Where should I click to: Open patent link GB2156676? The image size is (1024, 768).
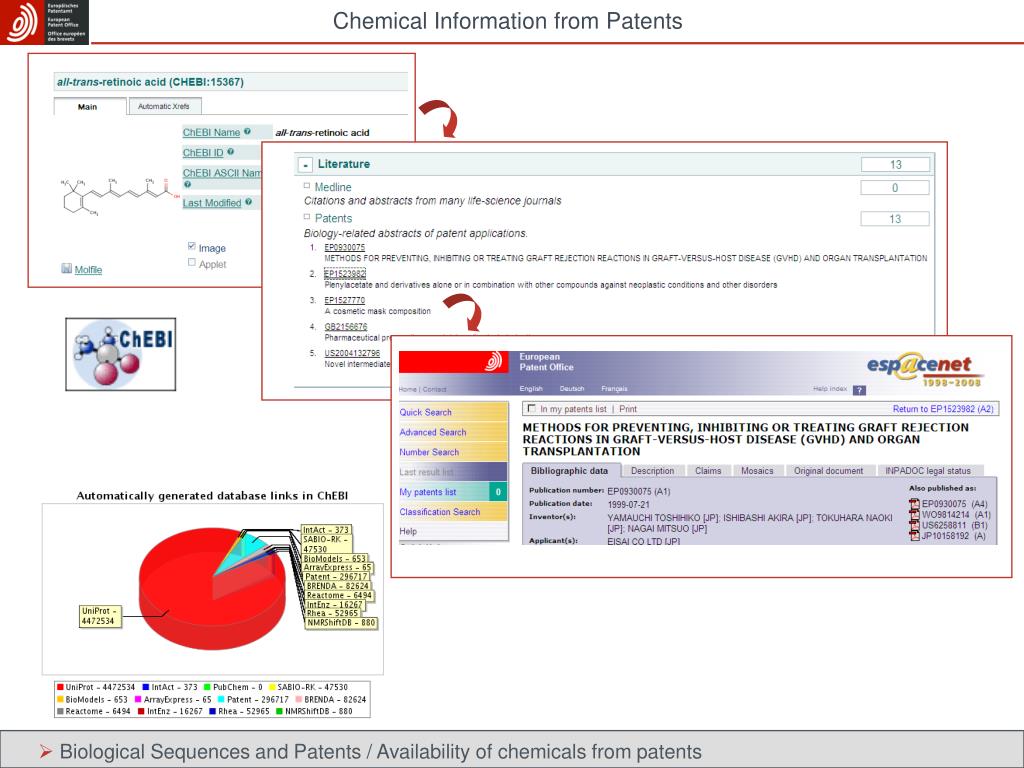click(346, 327)
